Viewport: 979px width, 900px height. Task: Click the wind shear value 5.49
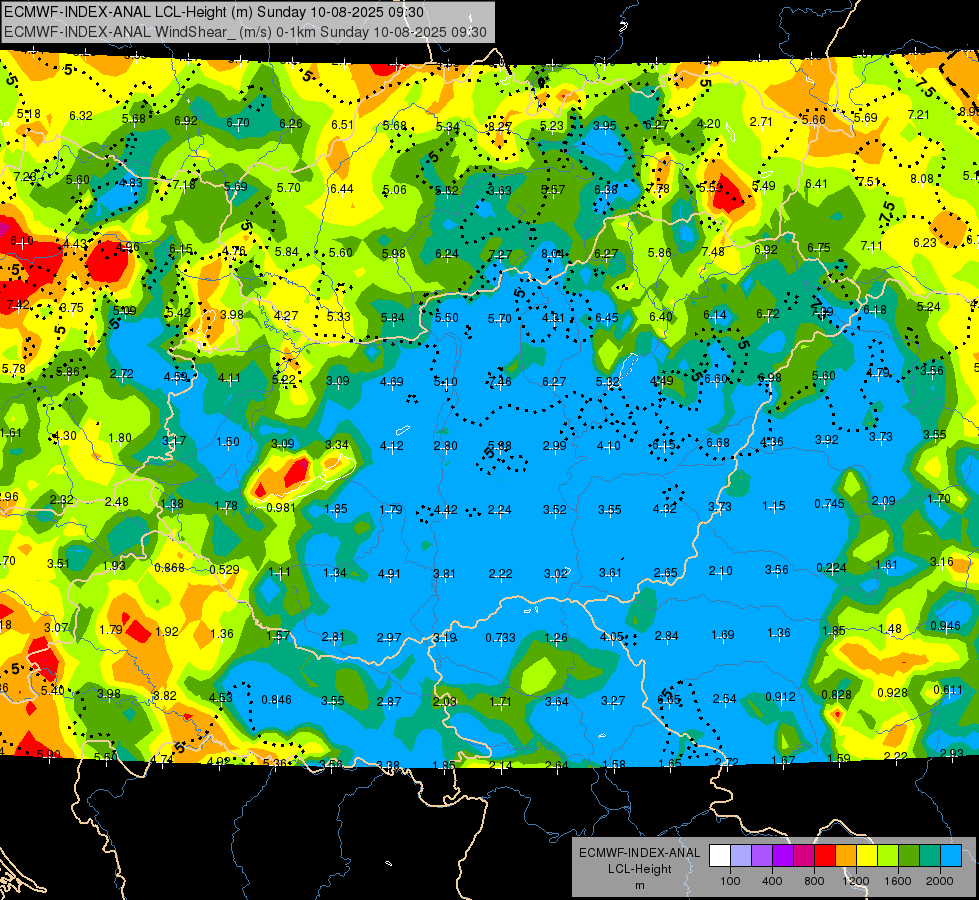(x=764, y=185)
